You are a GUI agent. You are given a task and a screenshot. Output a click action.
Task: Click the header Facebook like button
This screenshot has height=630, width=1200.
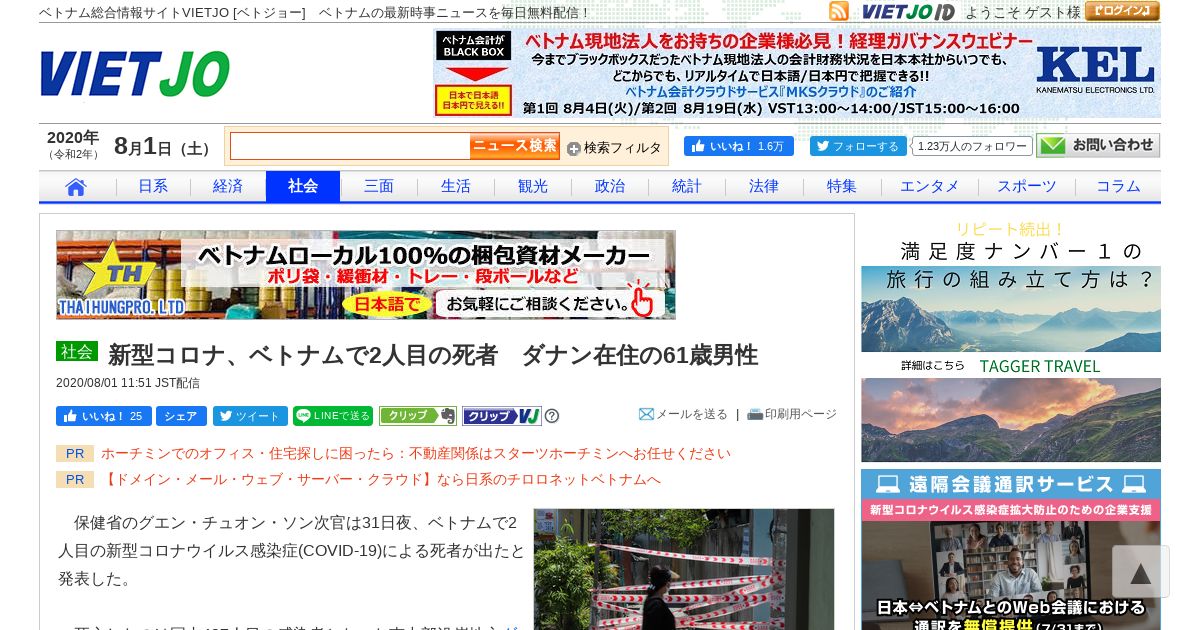738,146
